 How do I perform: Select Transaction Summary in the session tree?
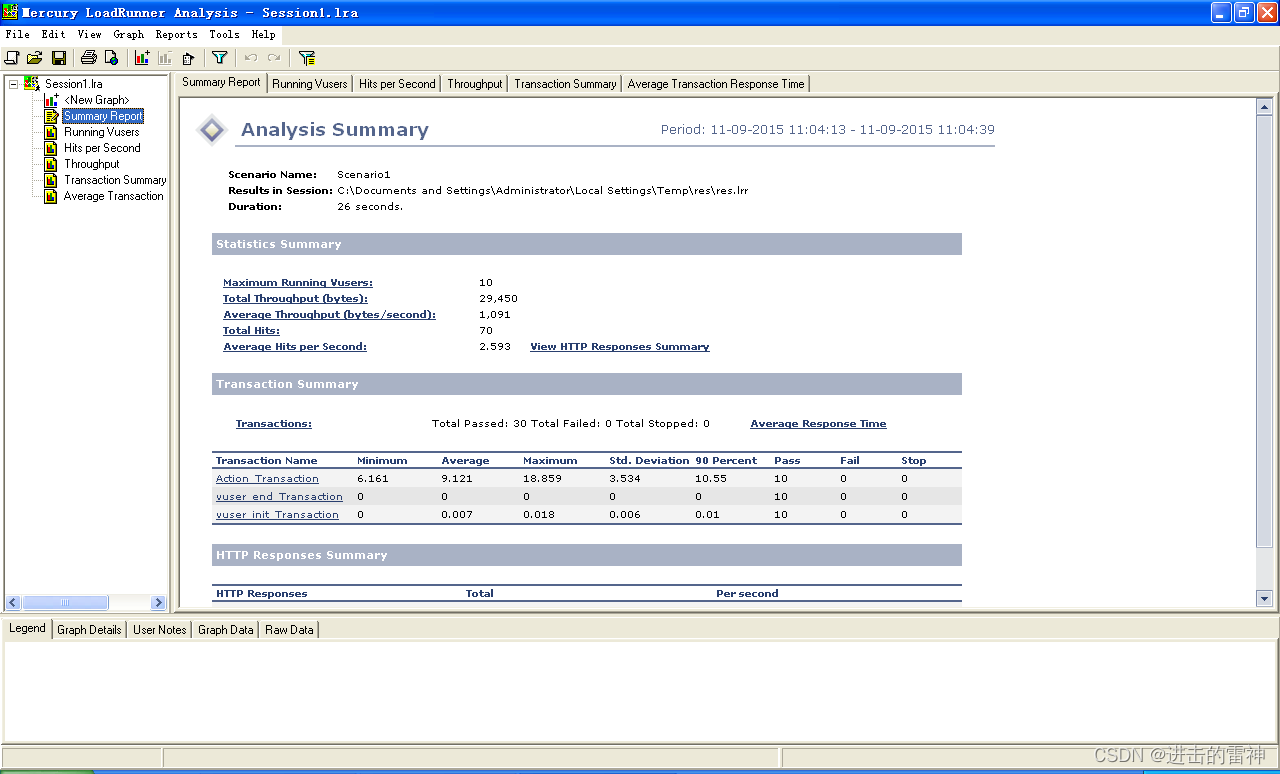click(115, 180)
